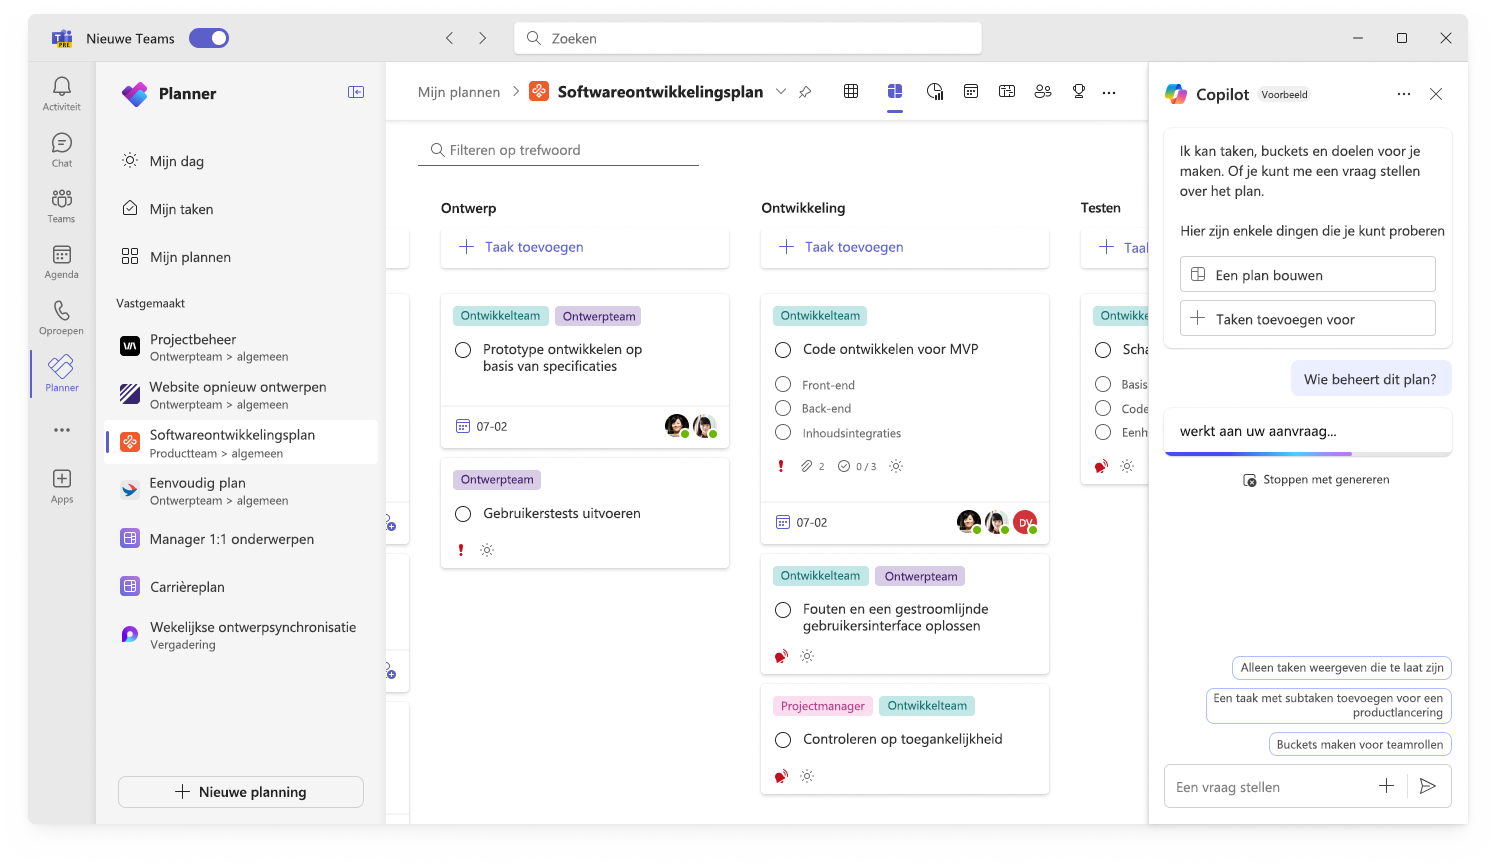1496x866 pixels.
Task: Click the Ontwerpteam label on Gebruikerstests card
Action: point(497,480)
